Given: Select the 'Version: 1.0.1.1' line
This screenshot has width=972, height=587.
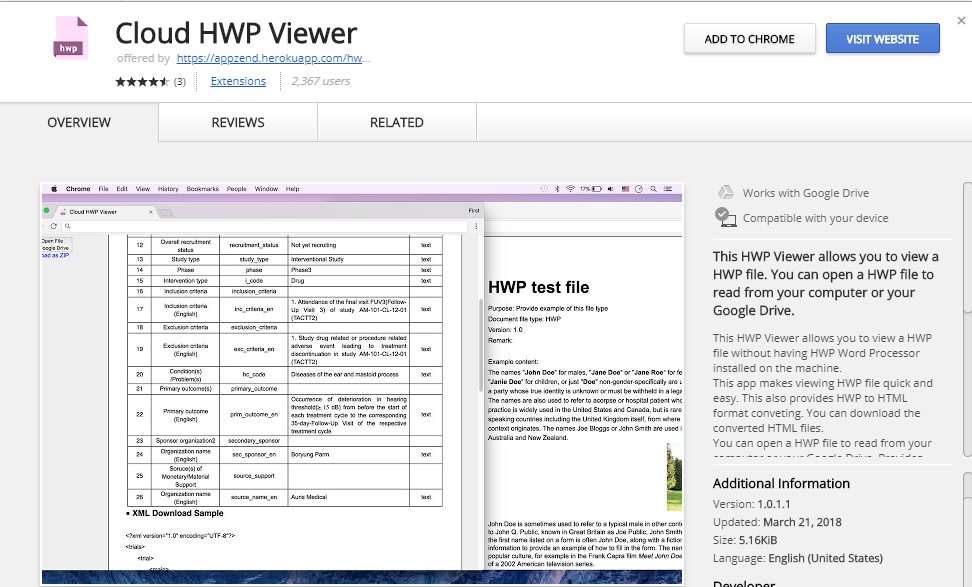Looking at the screenshot, I should 751,504.
